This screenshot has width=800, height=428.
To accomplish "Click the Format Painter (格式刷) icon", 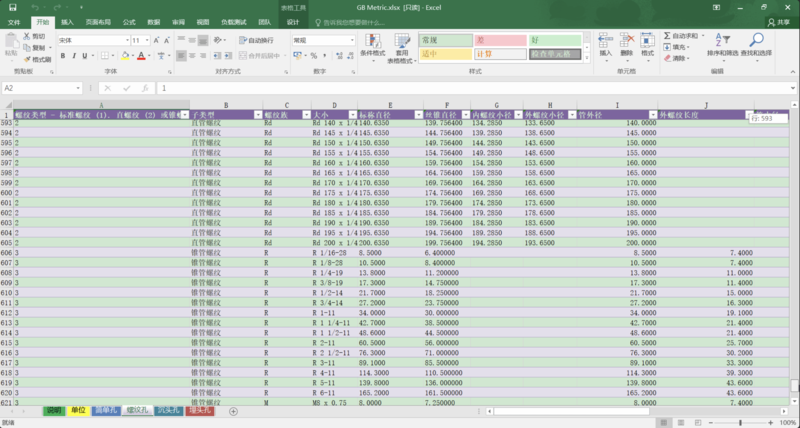I will coord(40,59).
